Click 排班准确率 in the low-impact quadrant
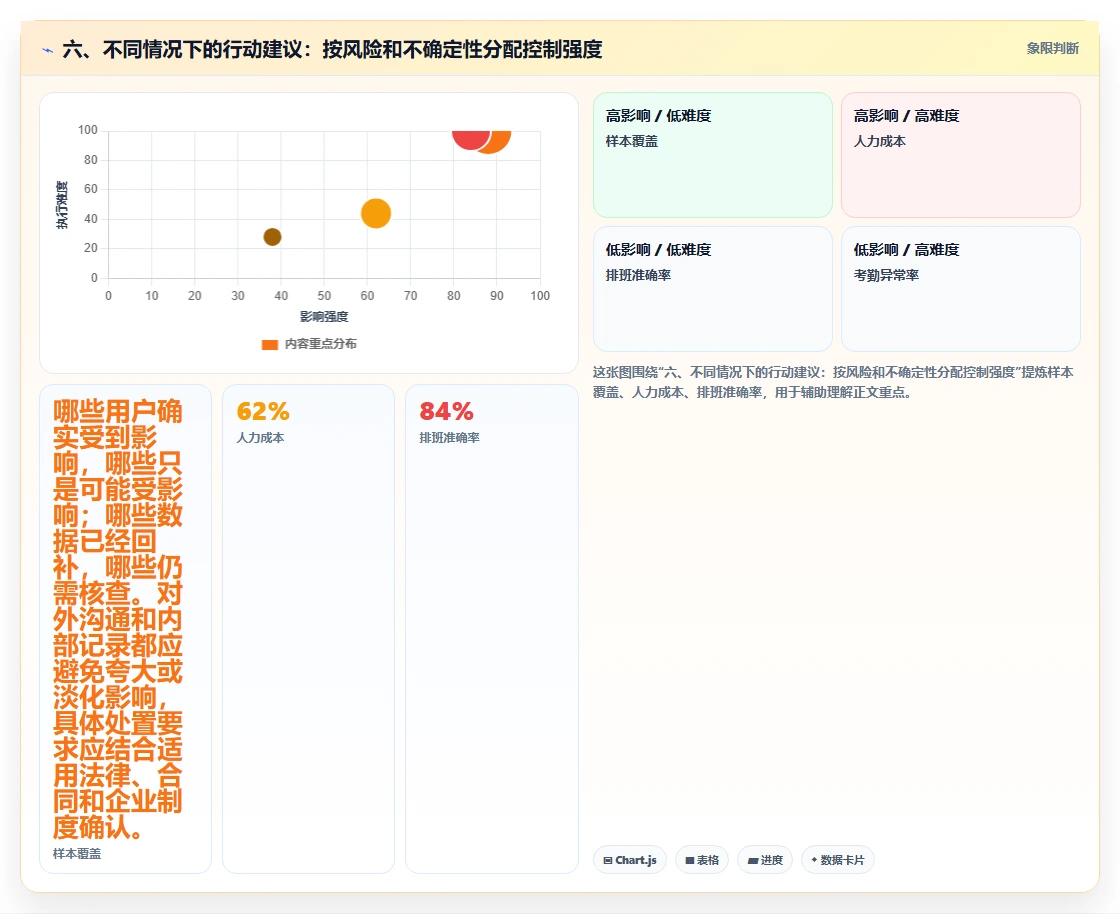 point(638,275)
